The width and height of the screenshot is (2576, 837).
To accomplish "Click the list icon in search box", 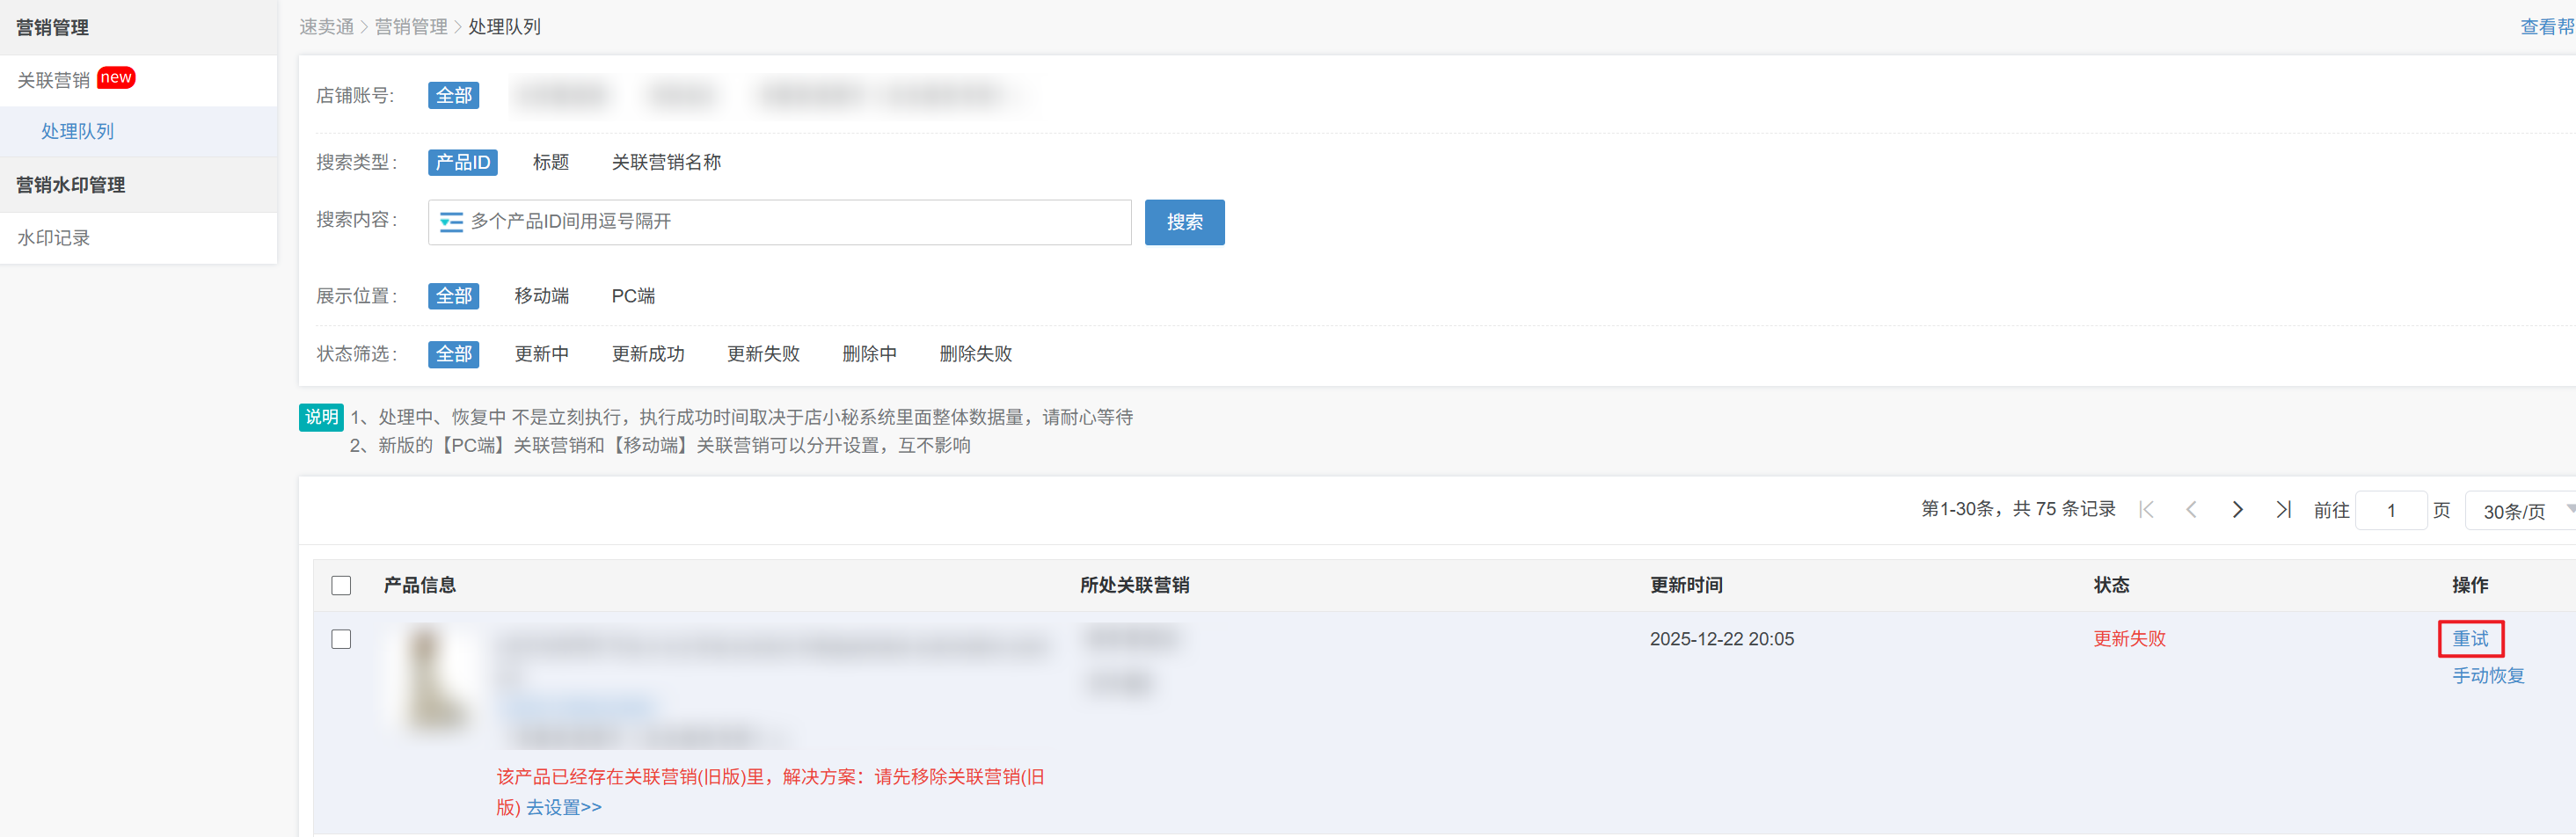I will 451,222.
